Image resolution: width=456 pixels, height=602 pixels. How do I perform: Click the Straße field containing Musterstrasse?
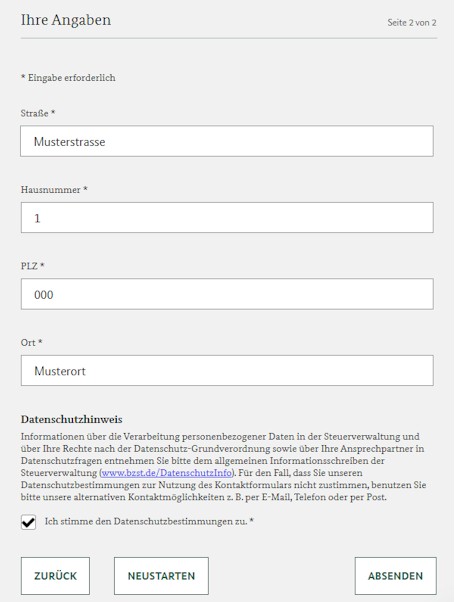pyautogui.click(x=227, y=141)
